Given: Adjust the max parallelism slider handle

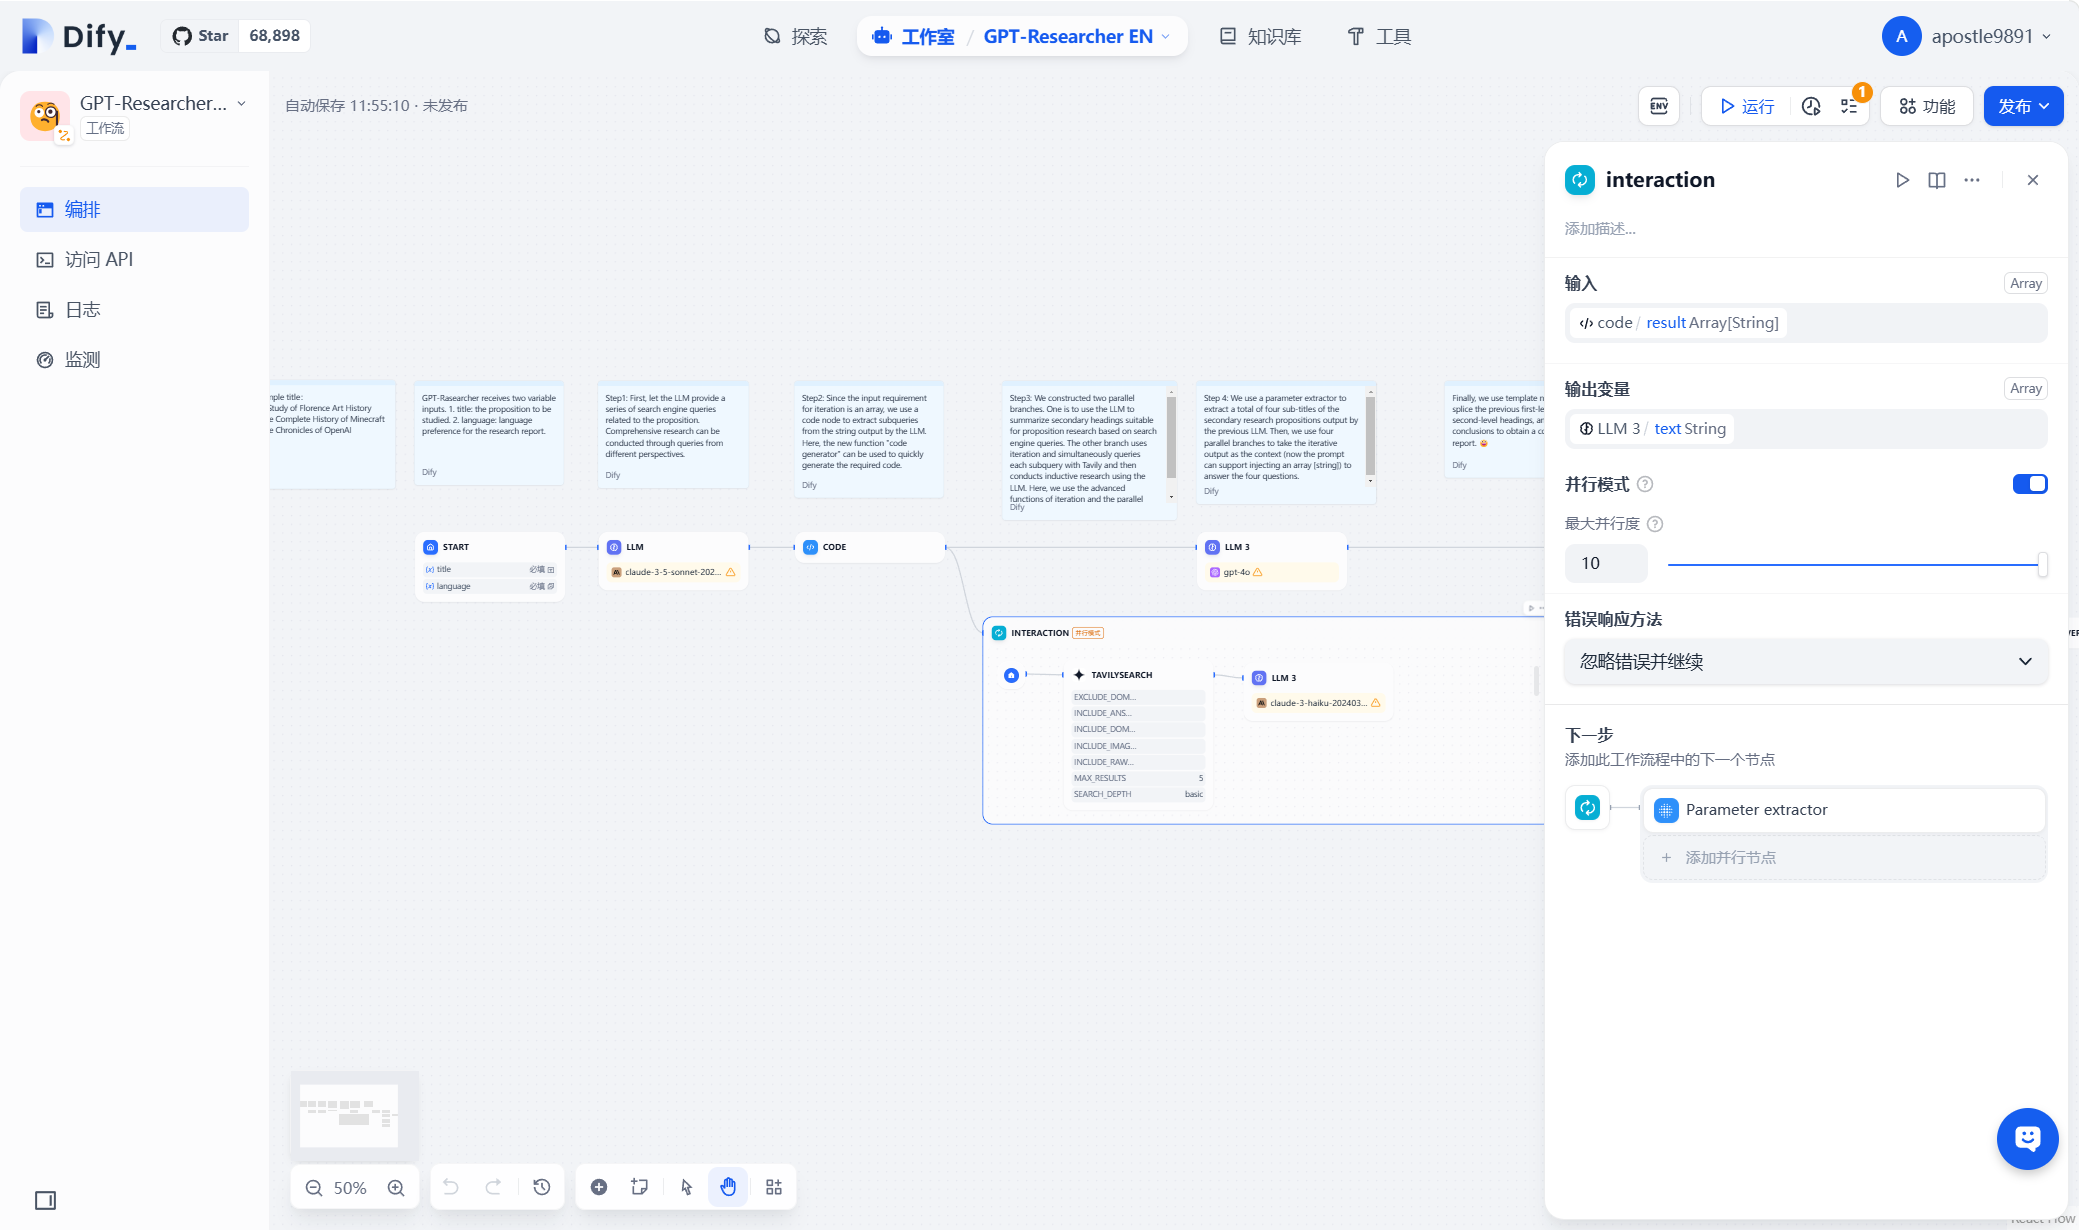Looking at the screenshot, I should click(2042, 564).
